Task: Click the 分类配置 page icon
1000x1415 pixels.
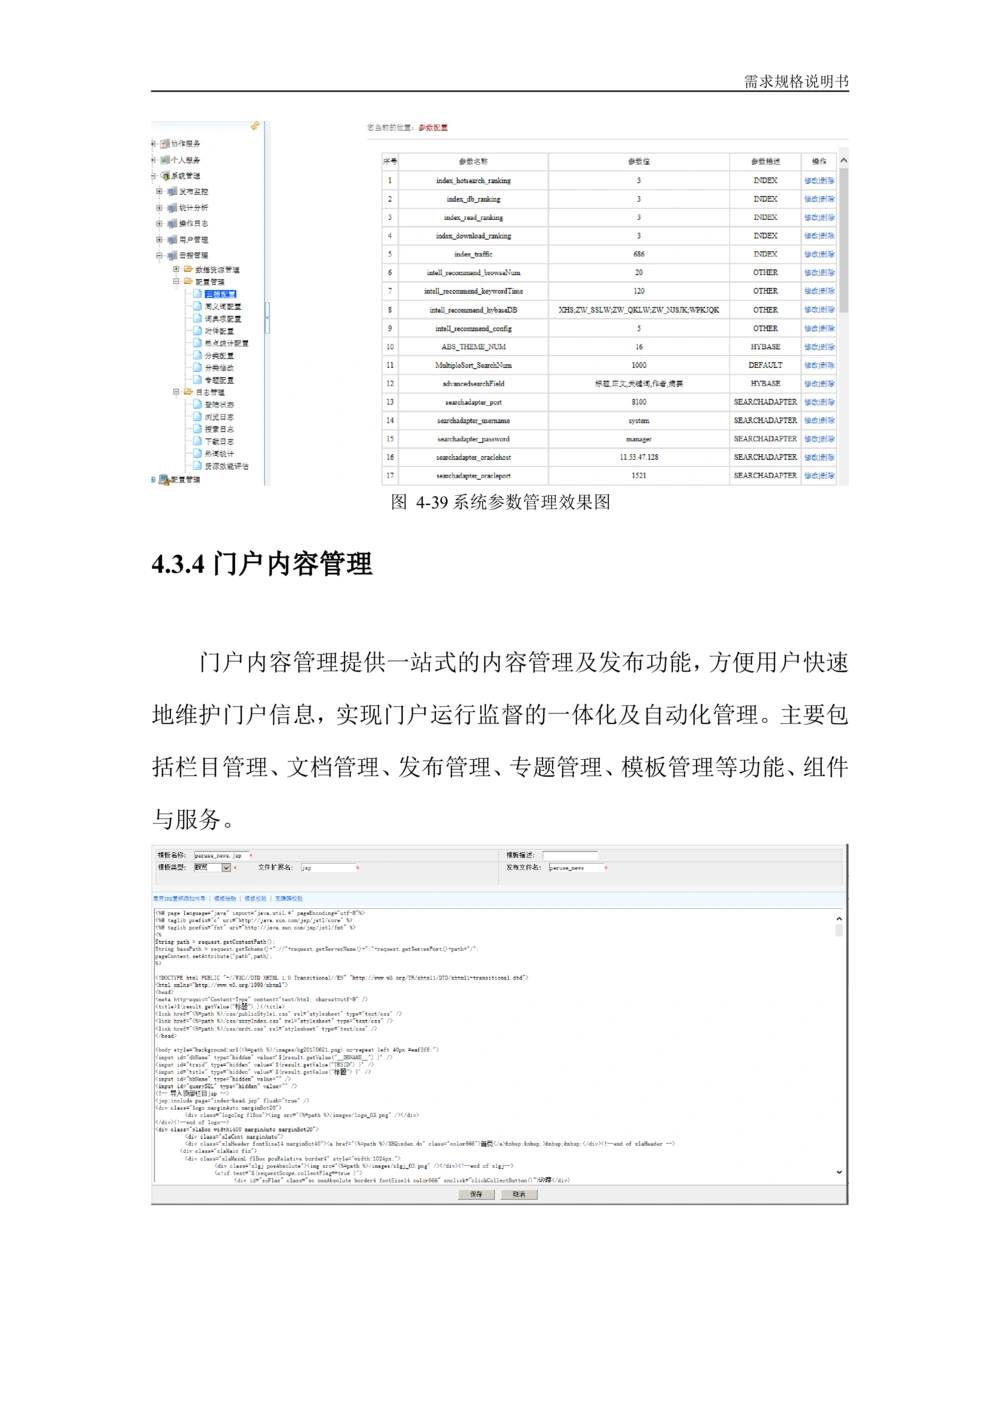Action: [x=197, y=356]
